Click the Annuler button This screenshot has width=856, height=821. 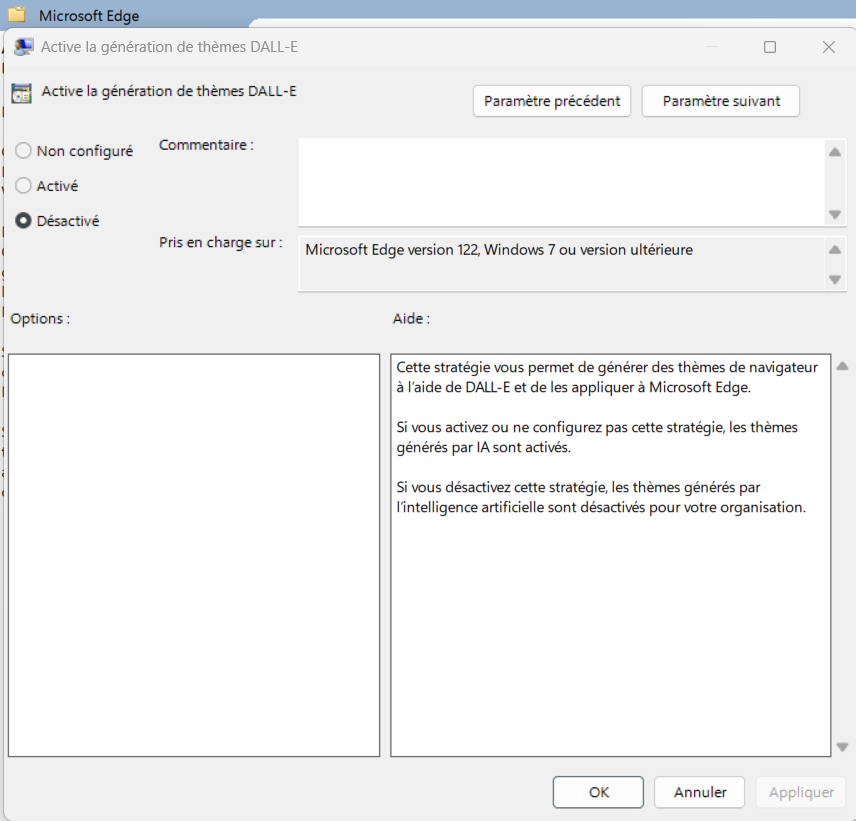tap(699, 792)
